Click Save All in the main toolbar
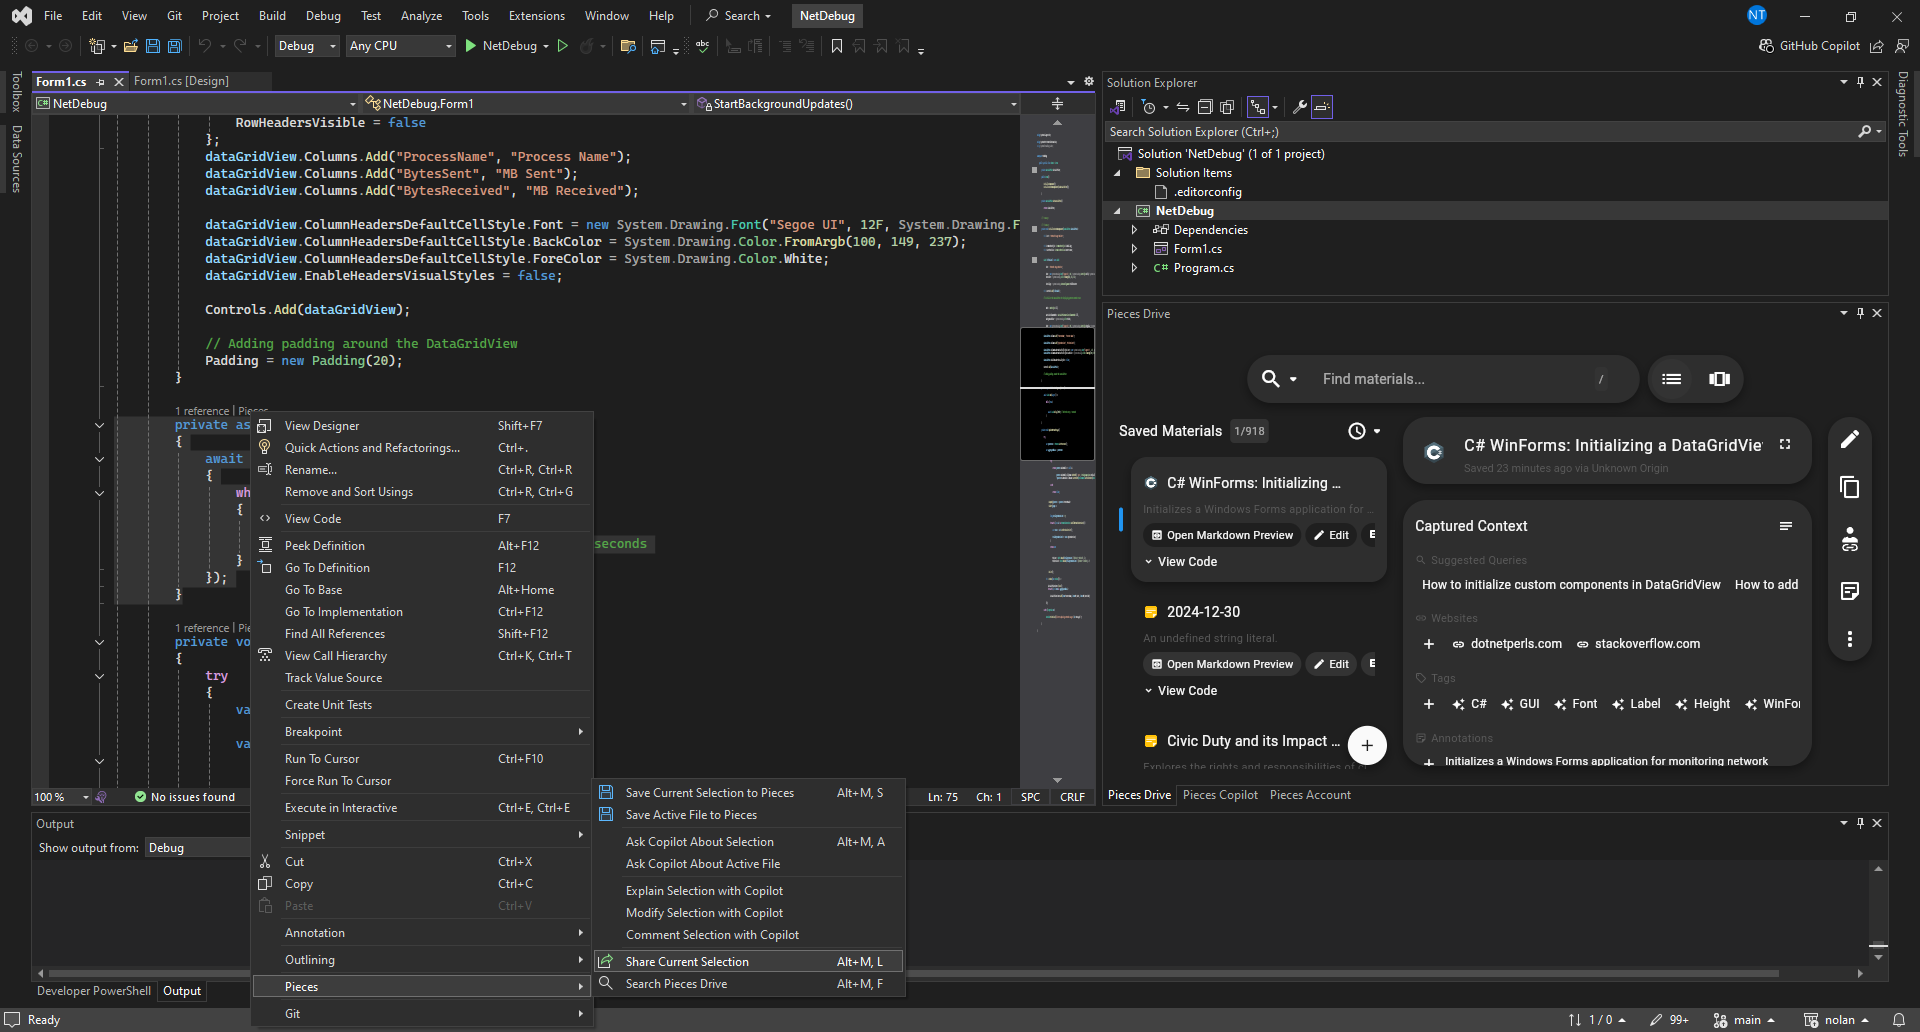This screenshot has height=1032, width=1920. 175,46
